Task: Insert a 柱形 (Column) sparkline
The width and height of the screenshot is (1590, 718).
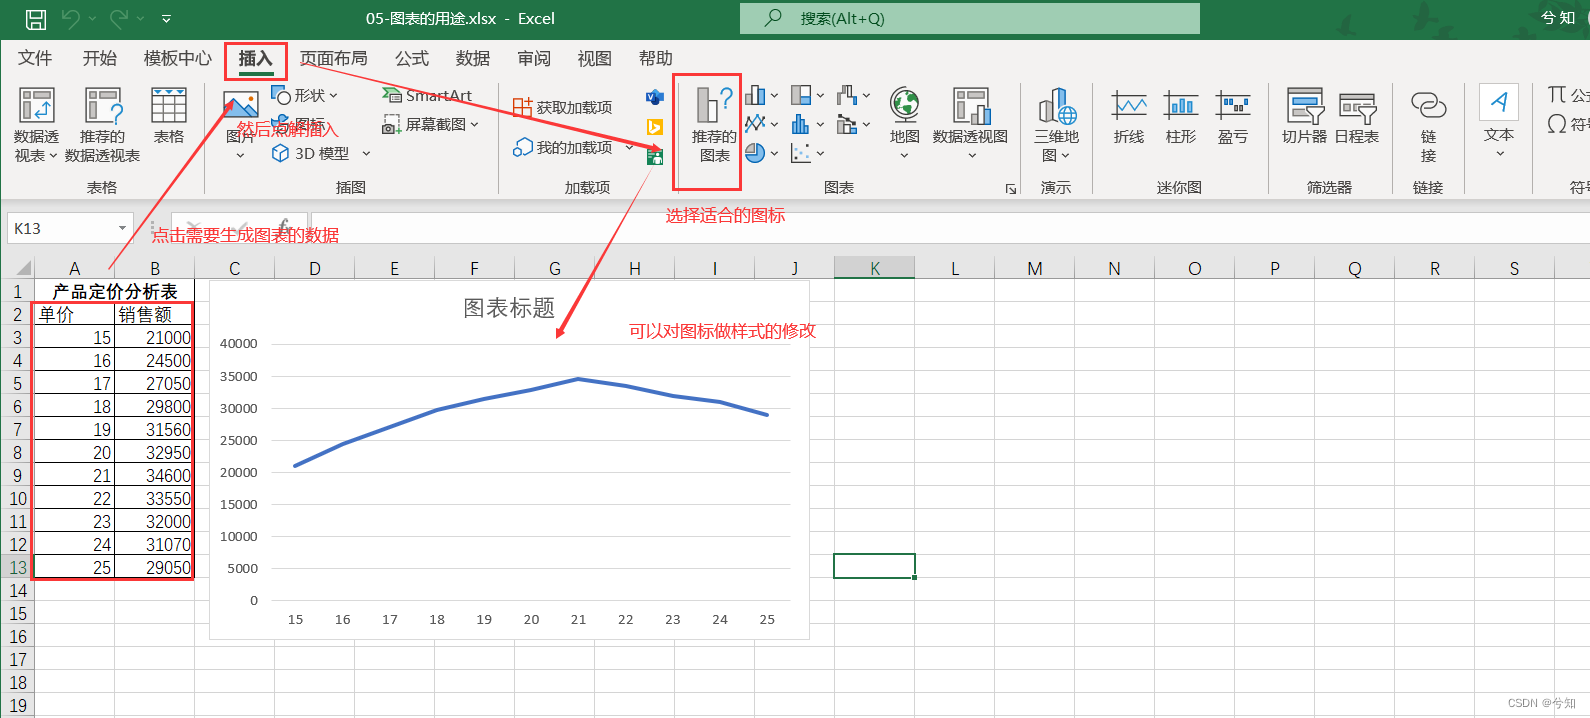Action: (x=1181, y=117)
